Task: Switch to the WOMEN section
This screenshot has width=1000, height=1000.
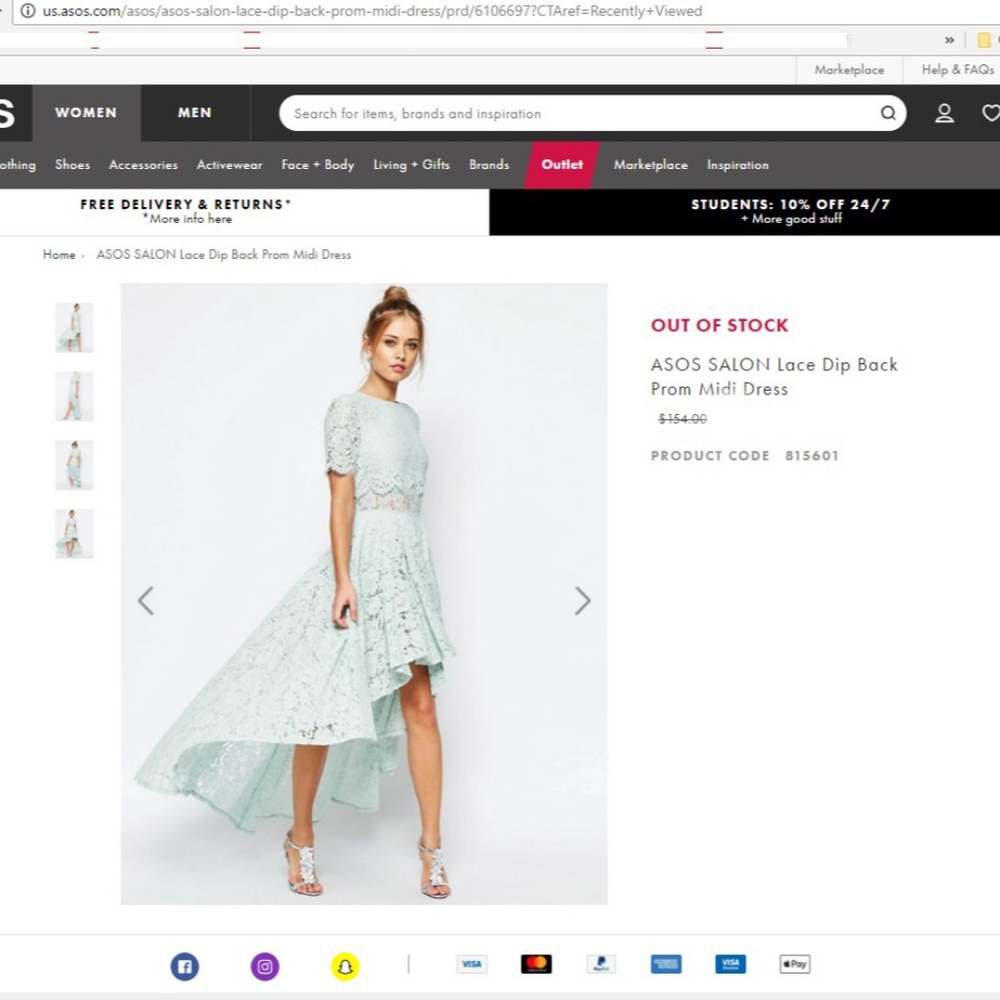Action: (x=86, y=113)
